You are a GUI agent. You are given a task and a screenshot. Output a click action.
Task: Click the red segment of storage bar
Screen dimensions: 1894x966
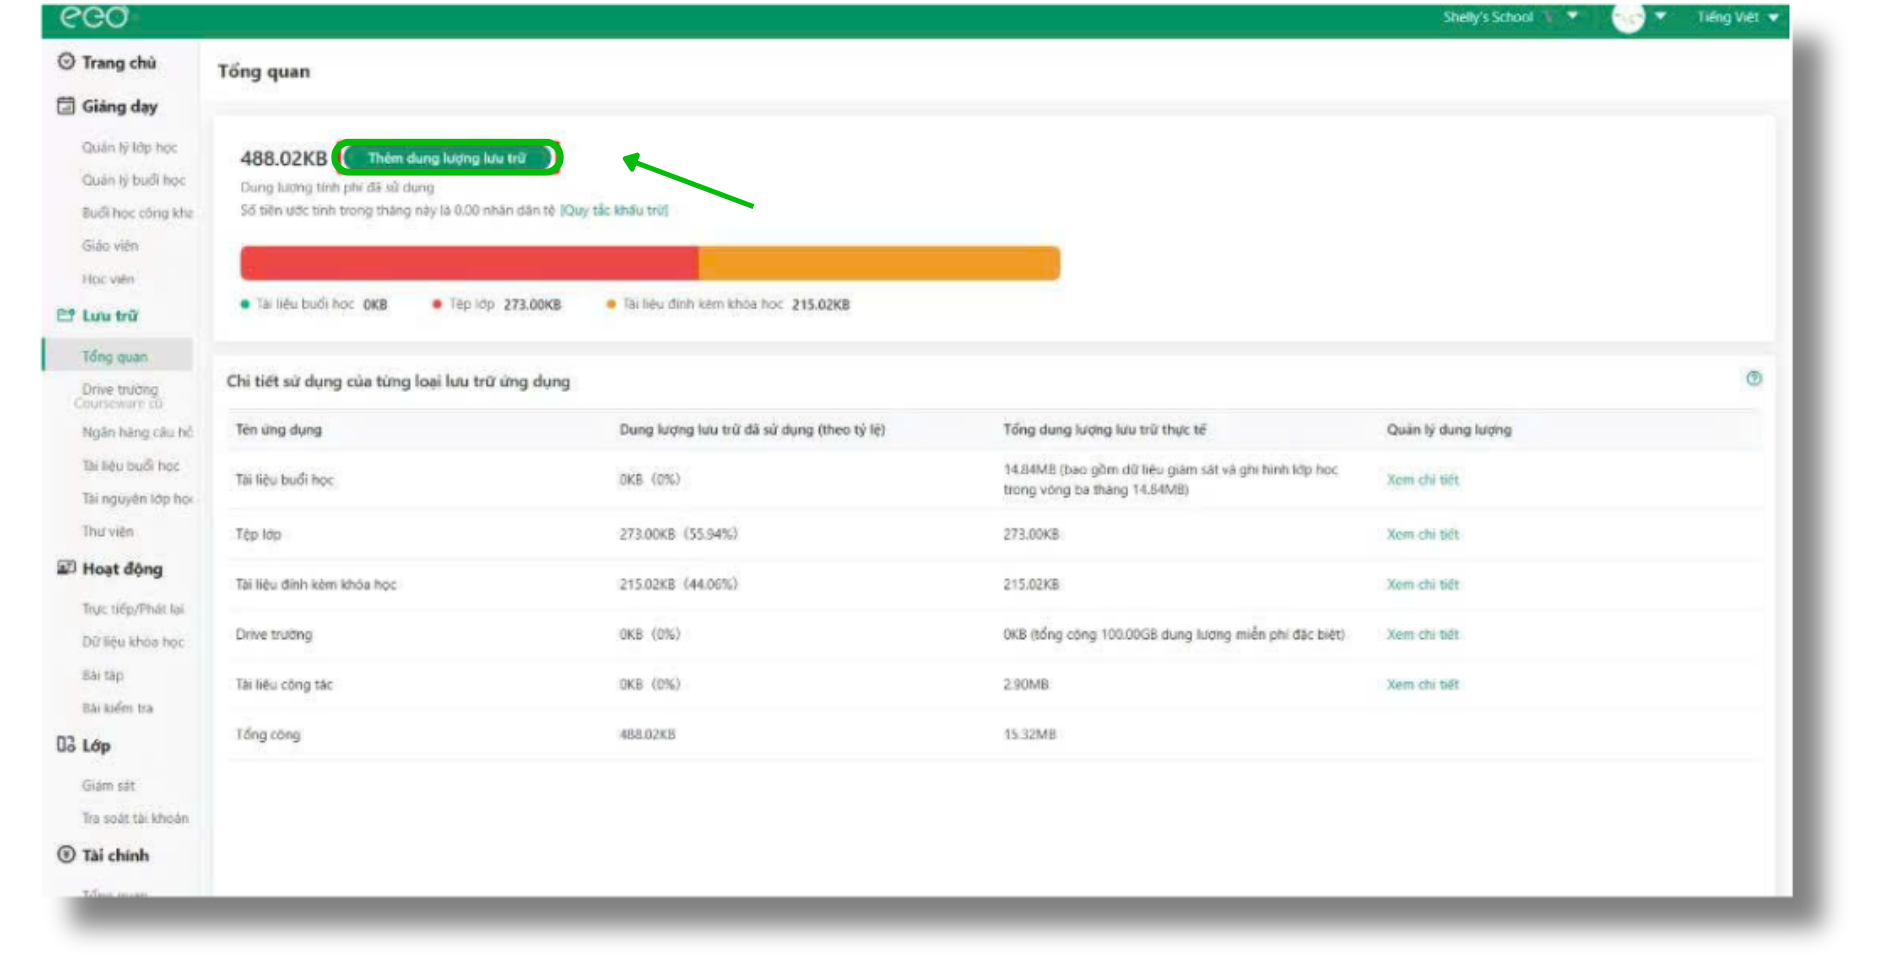pyautogui.click(x=468, y=264)
